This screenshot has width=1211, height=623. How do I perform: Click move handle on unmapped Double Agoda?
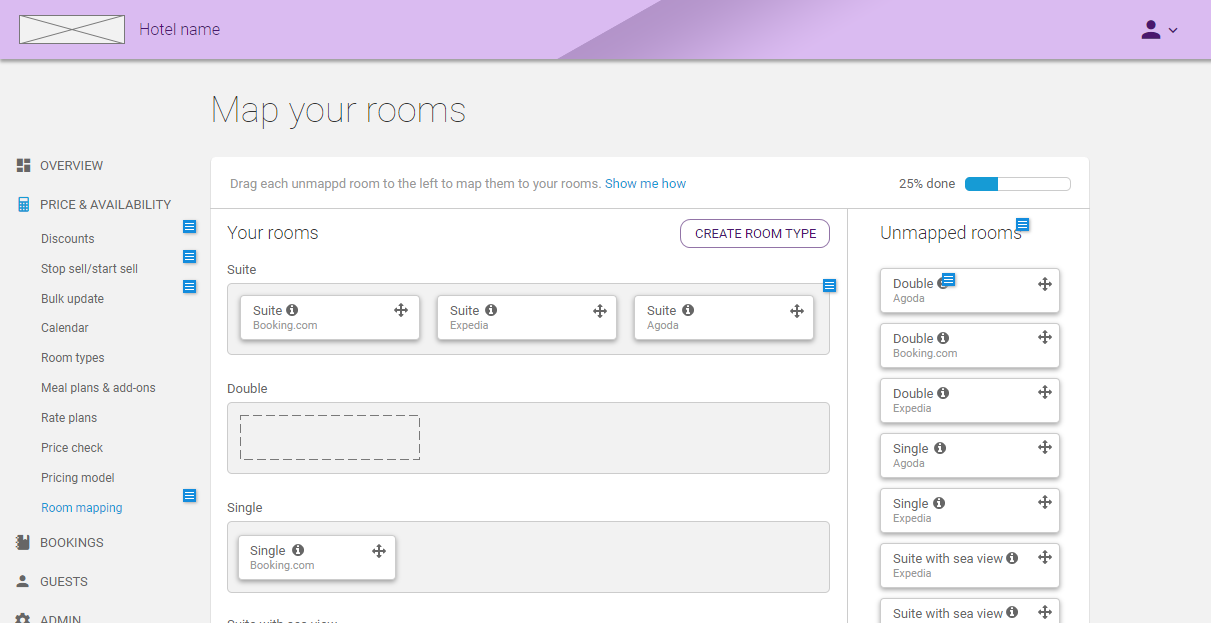[x=1045, y=284]
